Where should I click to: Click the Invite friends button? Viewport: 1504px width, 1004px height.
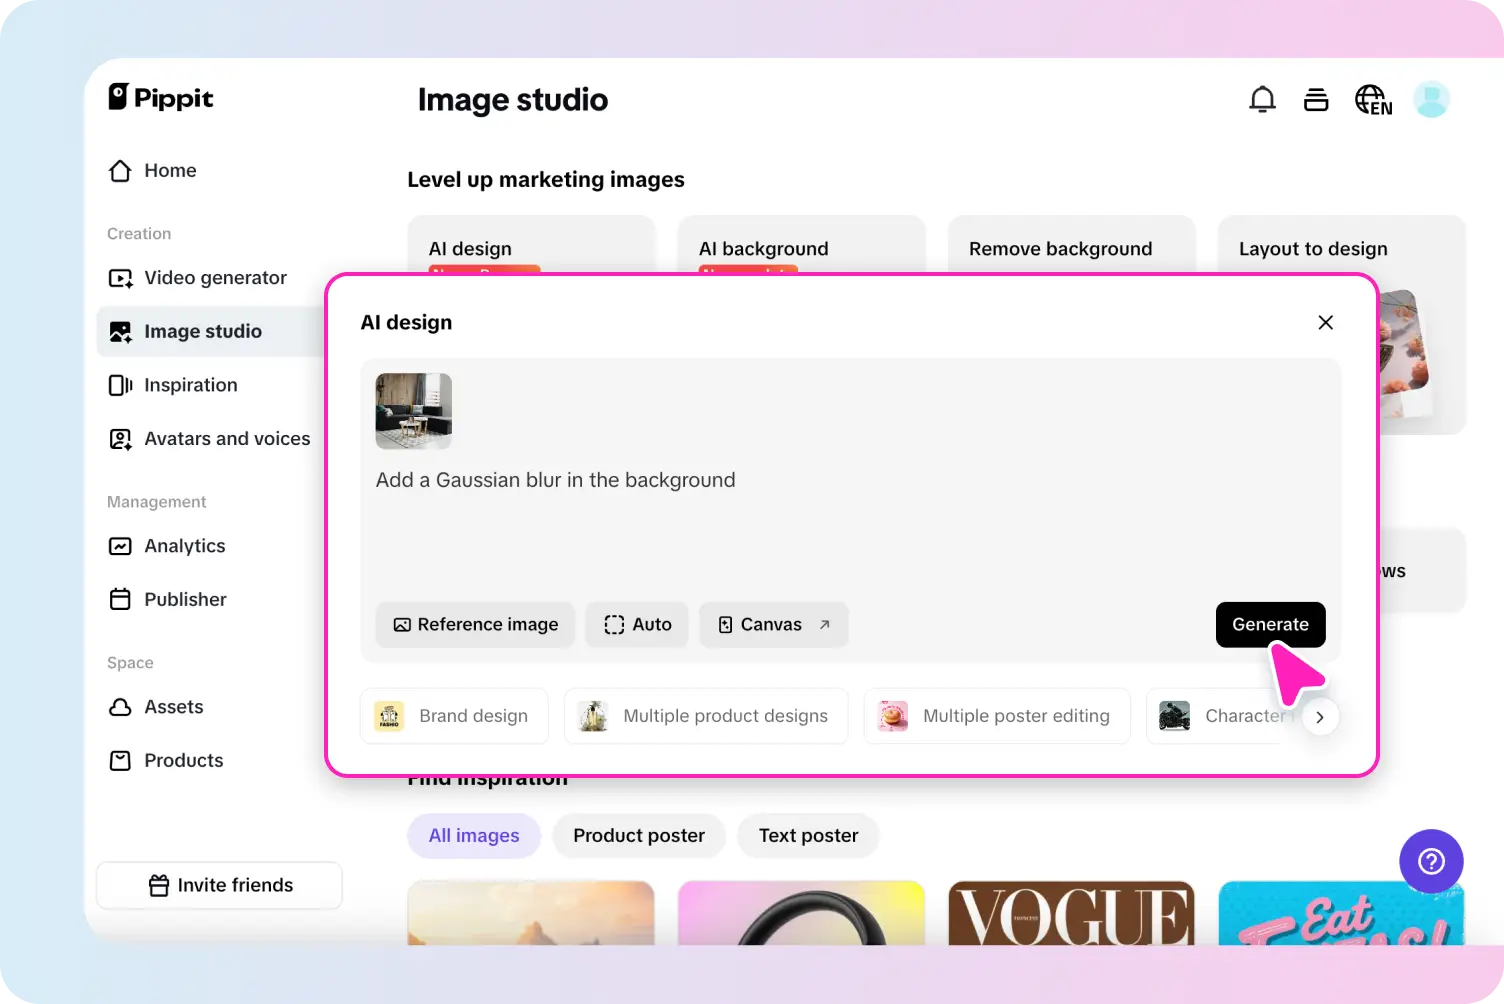coord(219,885)
